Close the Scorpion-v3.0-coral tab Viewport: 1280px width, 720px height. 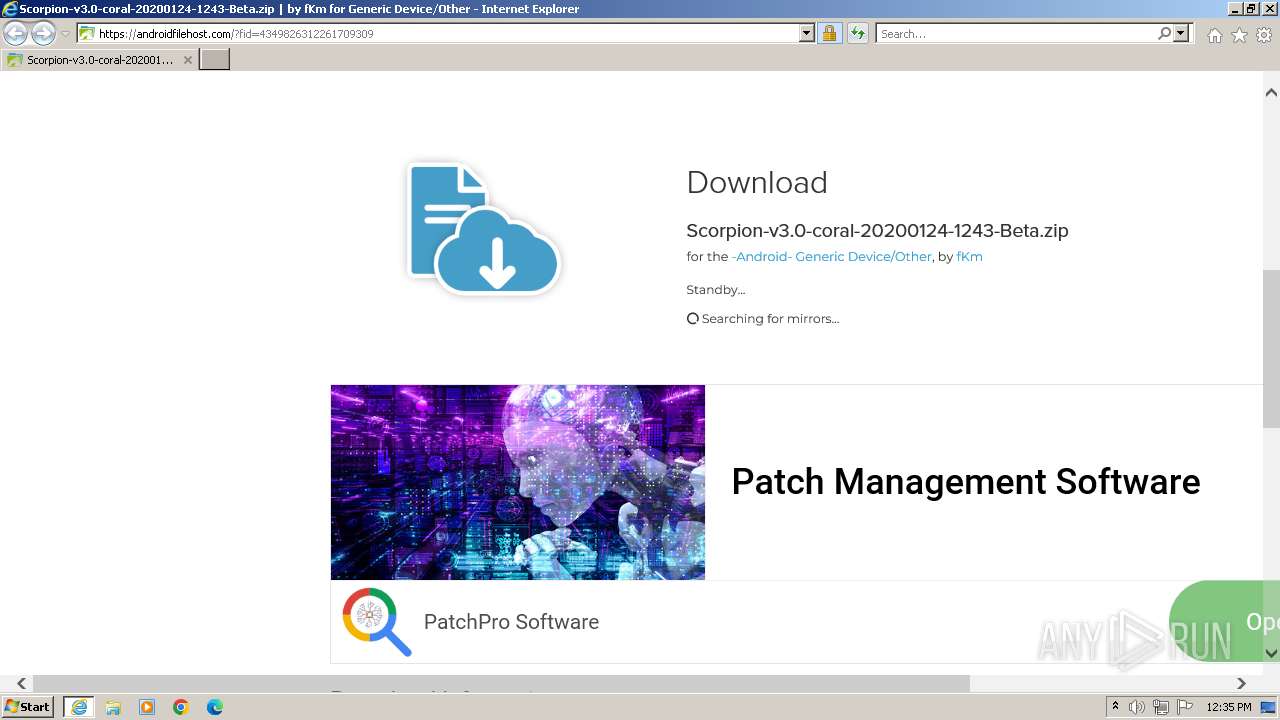(x=187, y=60)
